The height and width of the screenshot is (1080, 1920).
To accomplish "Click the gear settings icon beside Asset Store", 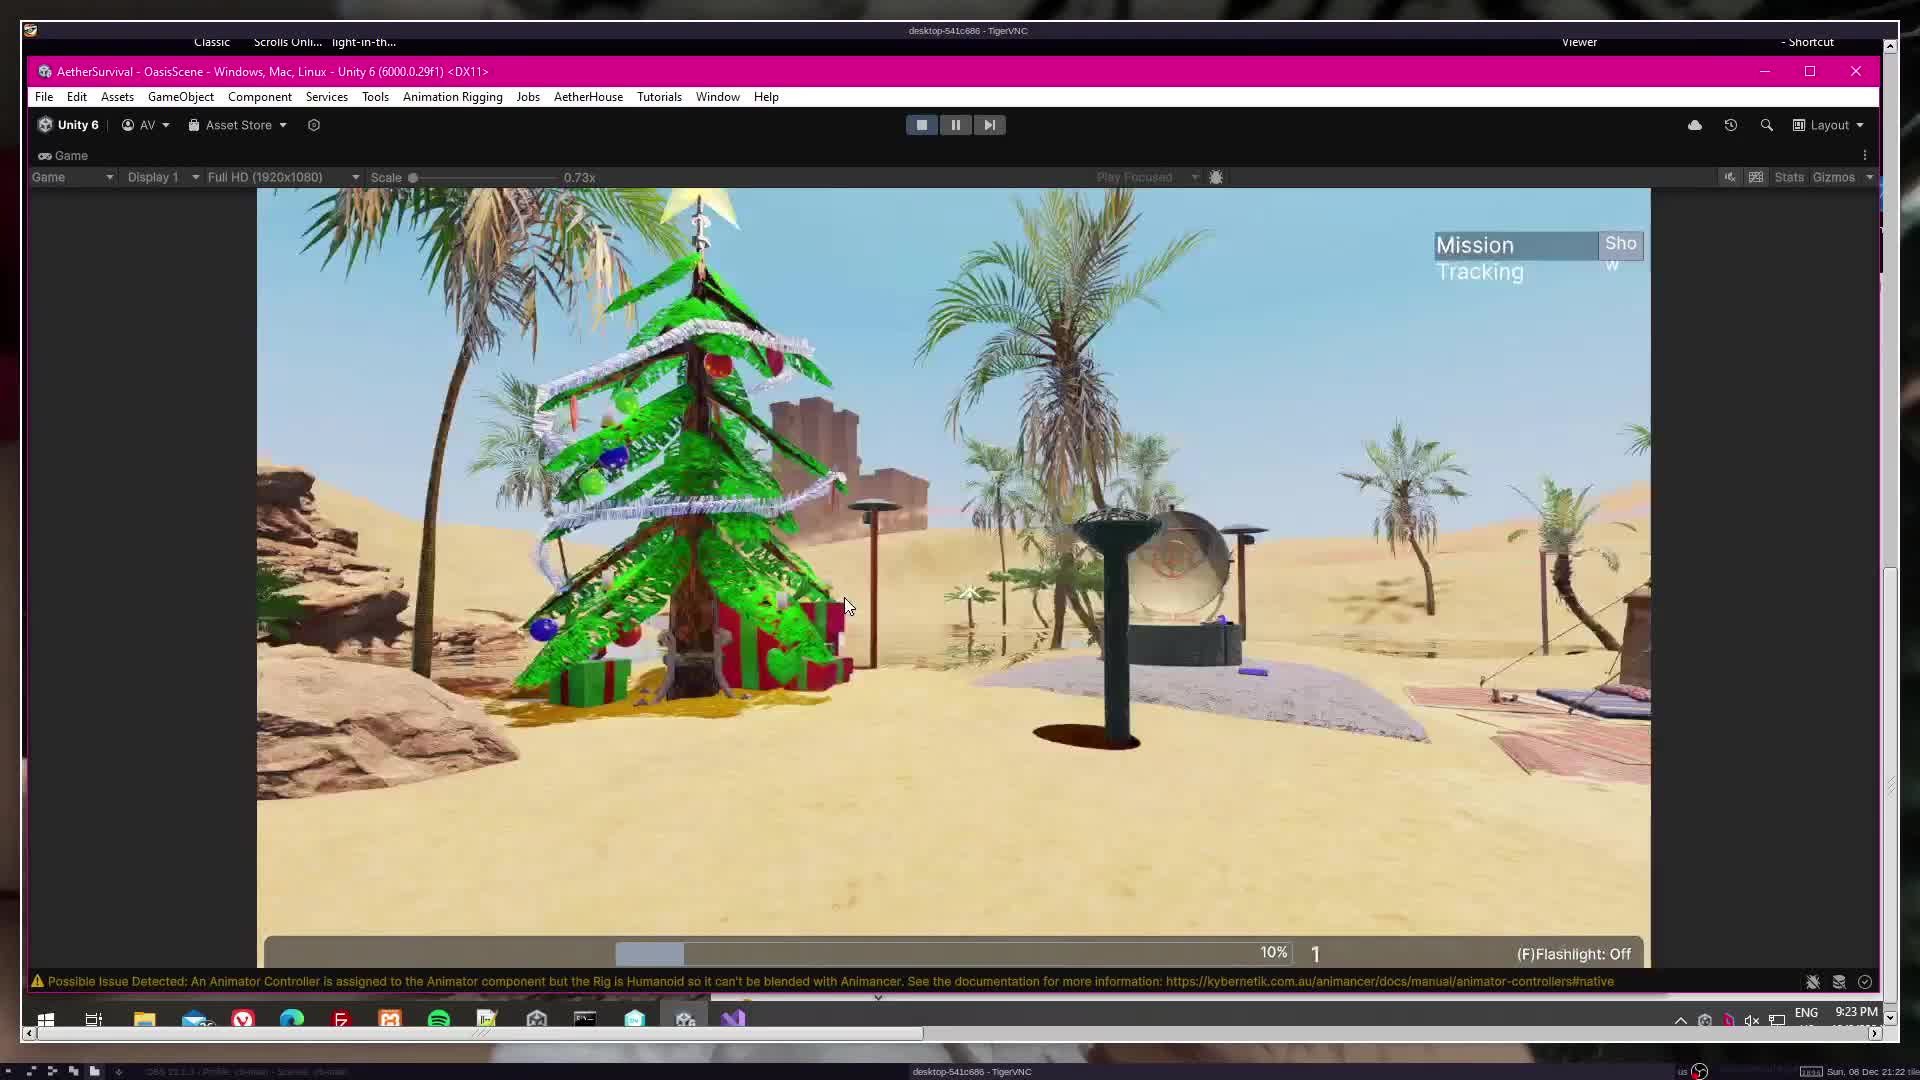I will [x=314, y=125].
